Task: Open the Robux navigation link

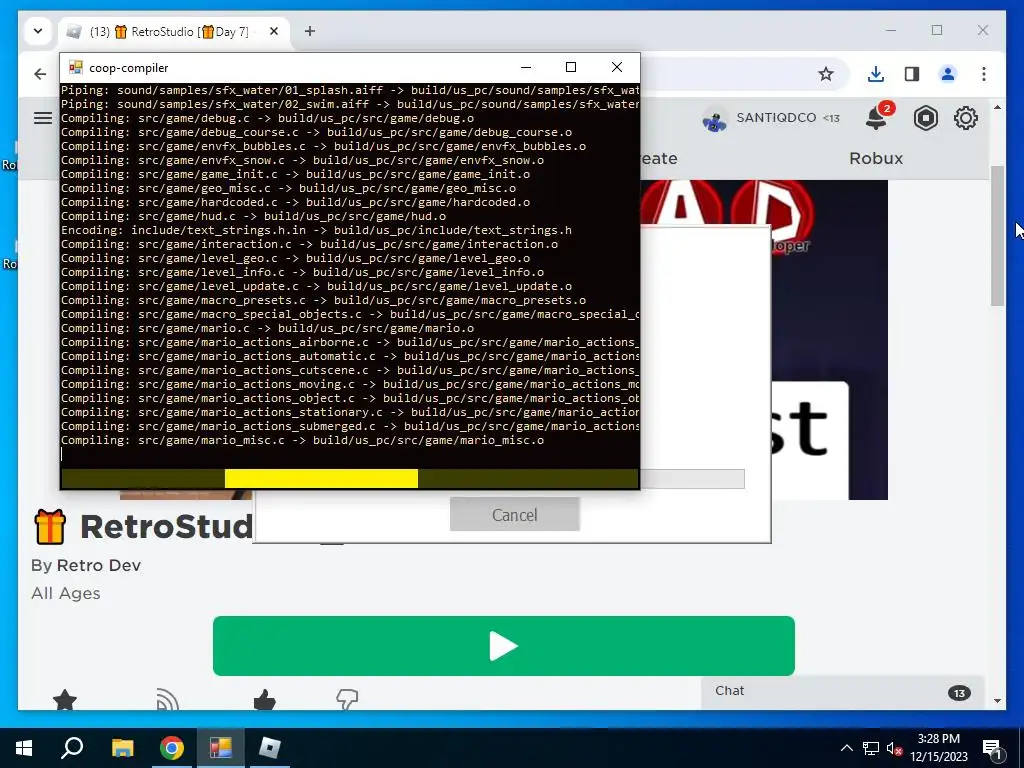Action: 876,158
